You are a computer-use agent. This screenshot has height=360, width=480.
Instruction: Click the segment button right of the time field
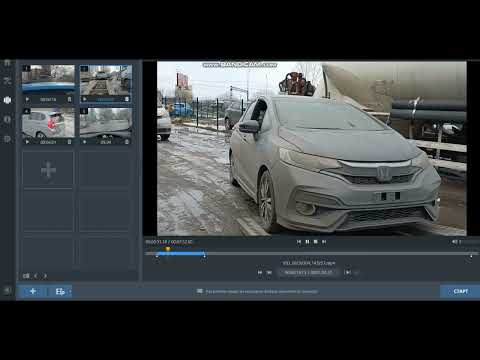[347, 272]
